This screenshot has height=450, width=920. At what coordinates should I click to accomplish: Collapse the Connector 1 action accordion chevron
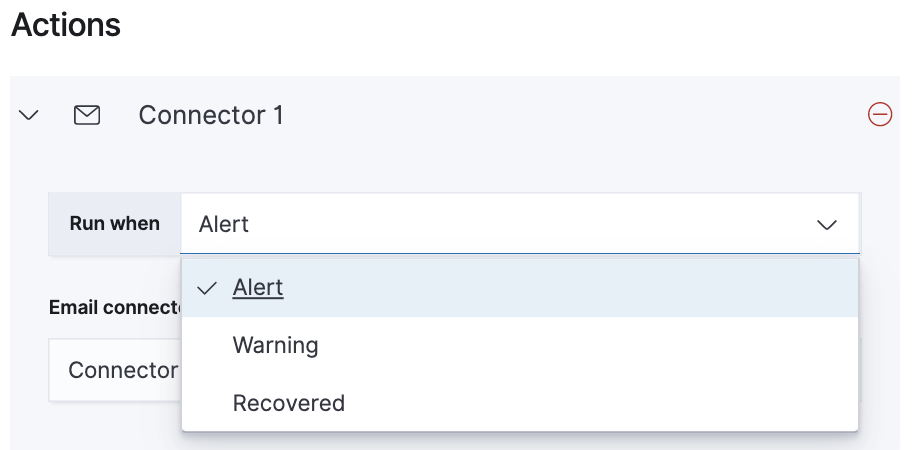[x=29, y=116]
